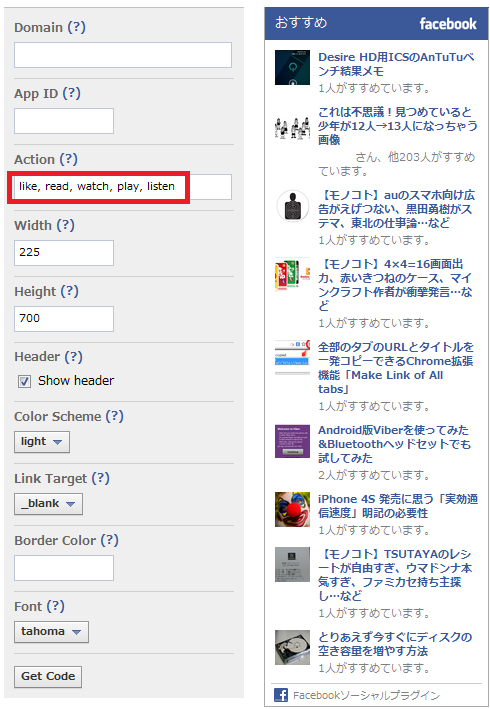Open the Android版Viber article link
Screen dimensions: 490x709
[395, 444]
